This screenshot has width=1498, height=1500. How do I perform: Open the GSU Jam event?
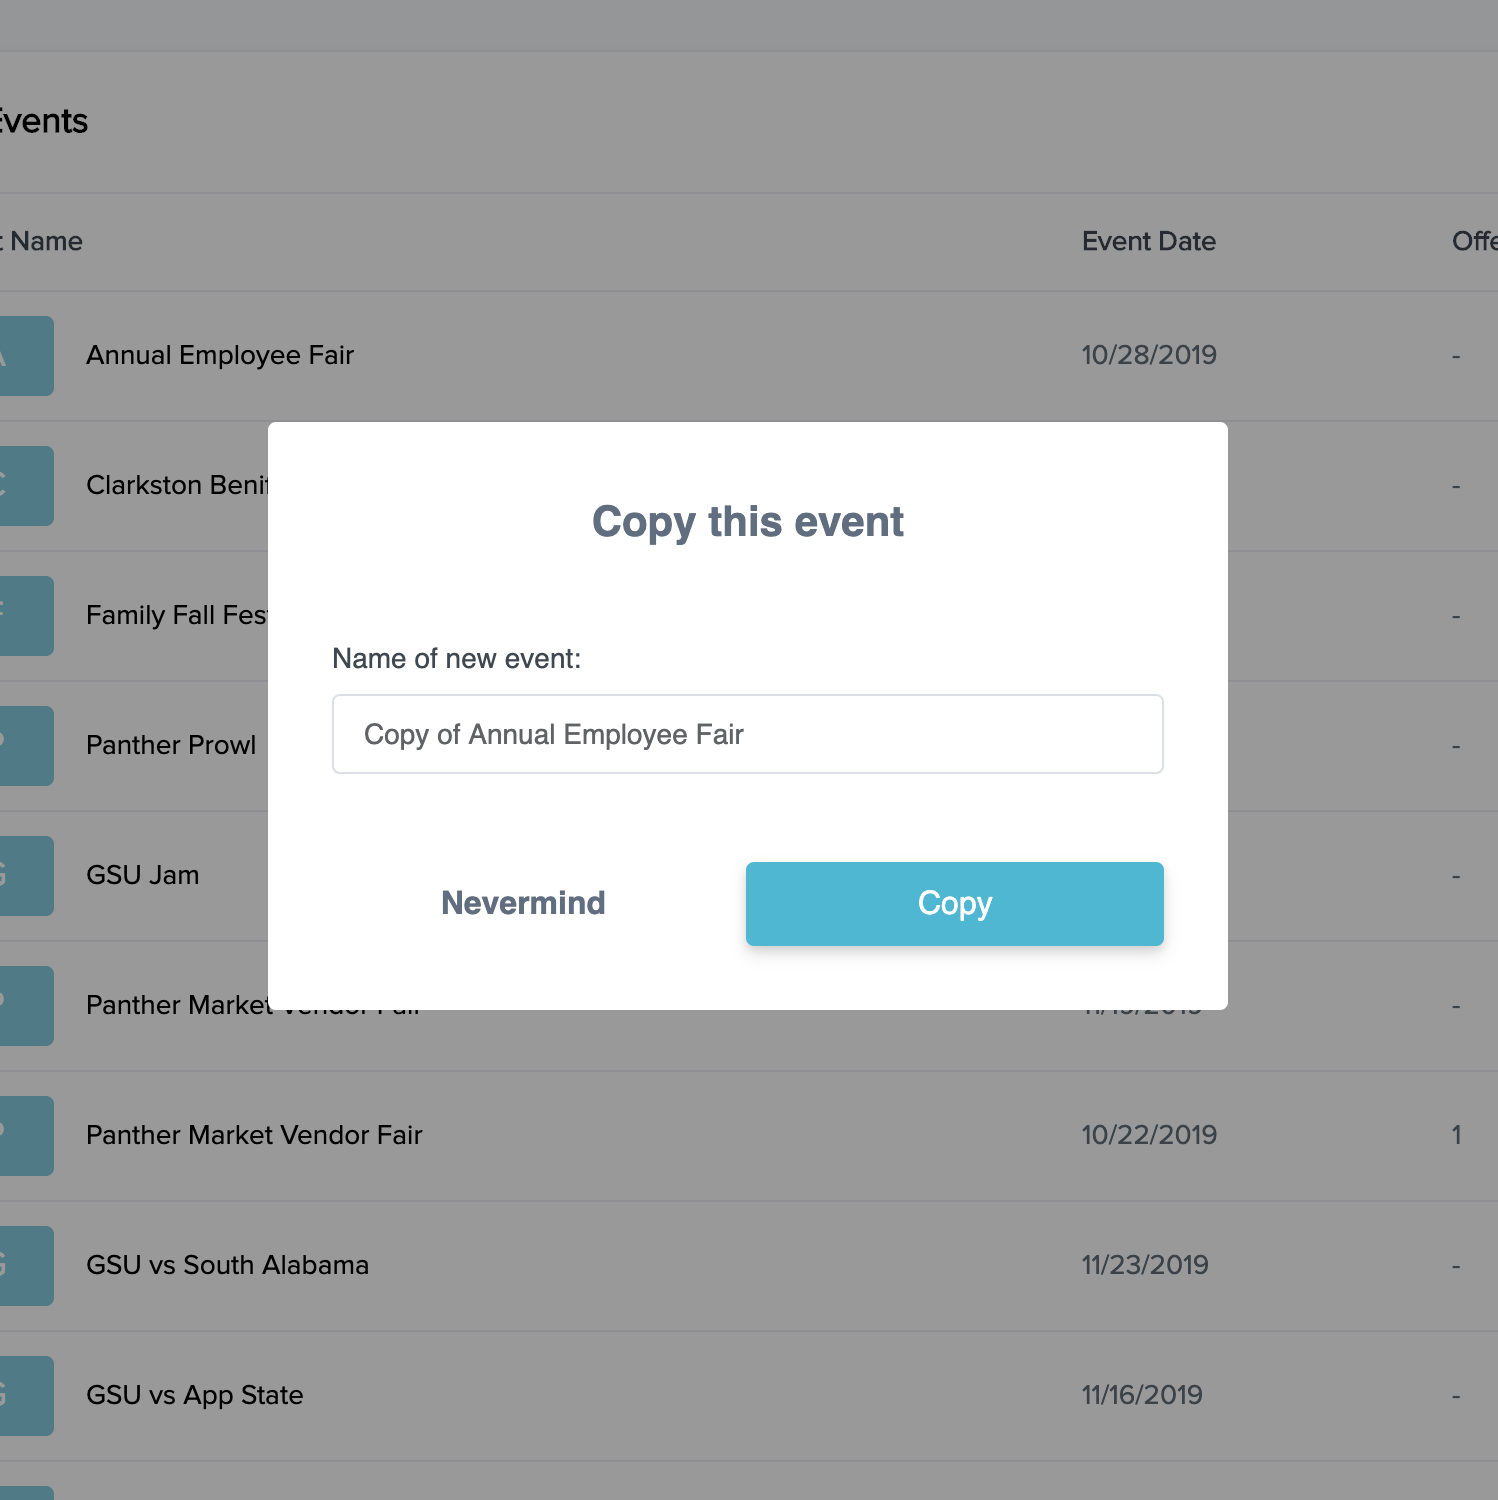click(142, 875)
